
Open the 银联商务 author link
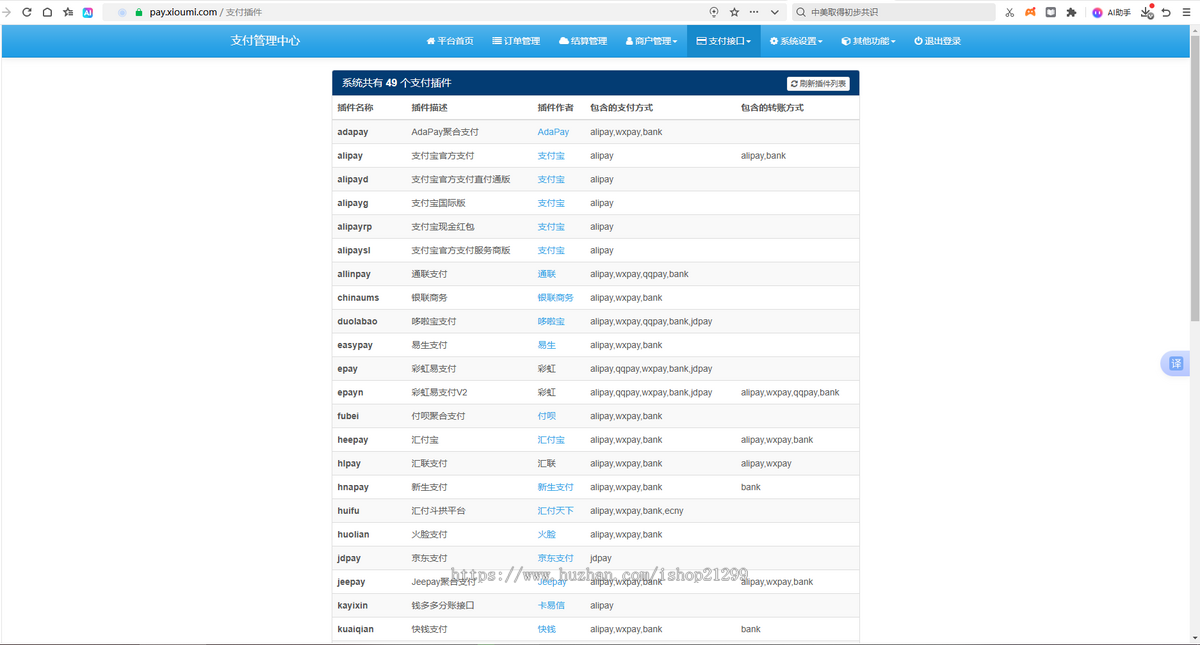coord(556,298)
